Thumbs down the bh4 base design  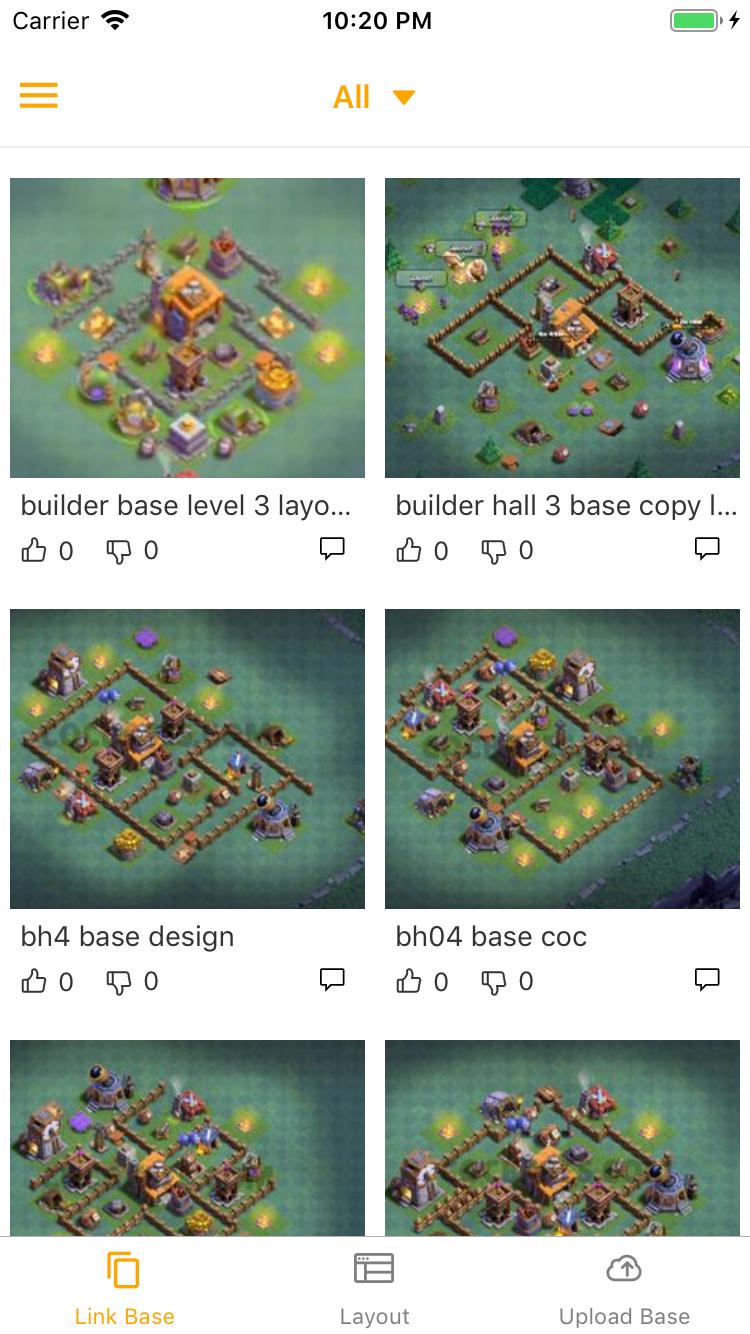point(119,982)
